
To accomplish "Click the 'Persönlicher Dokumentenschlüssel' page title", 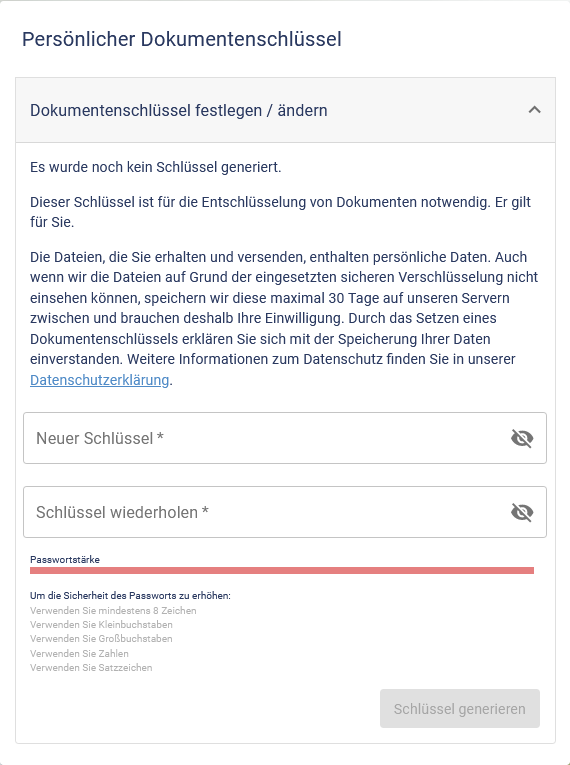I will pos(182,40).
